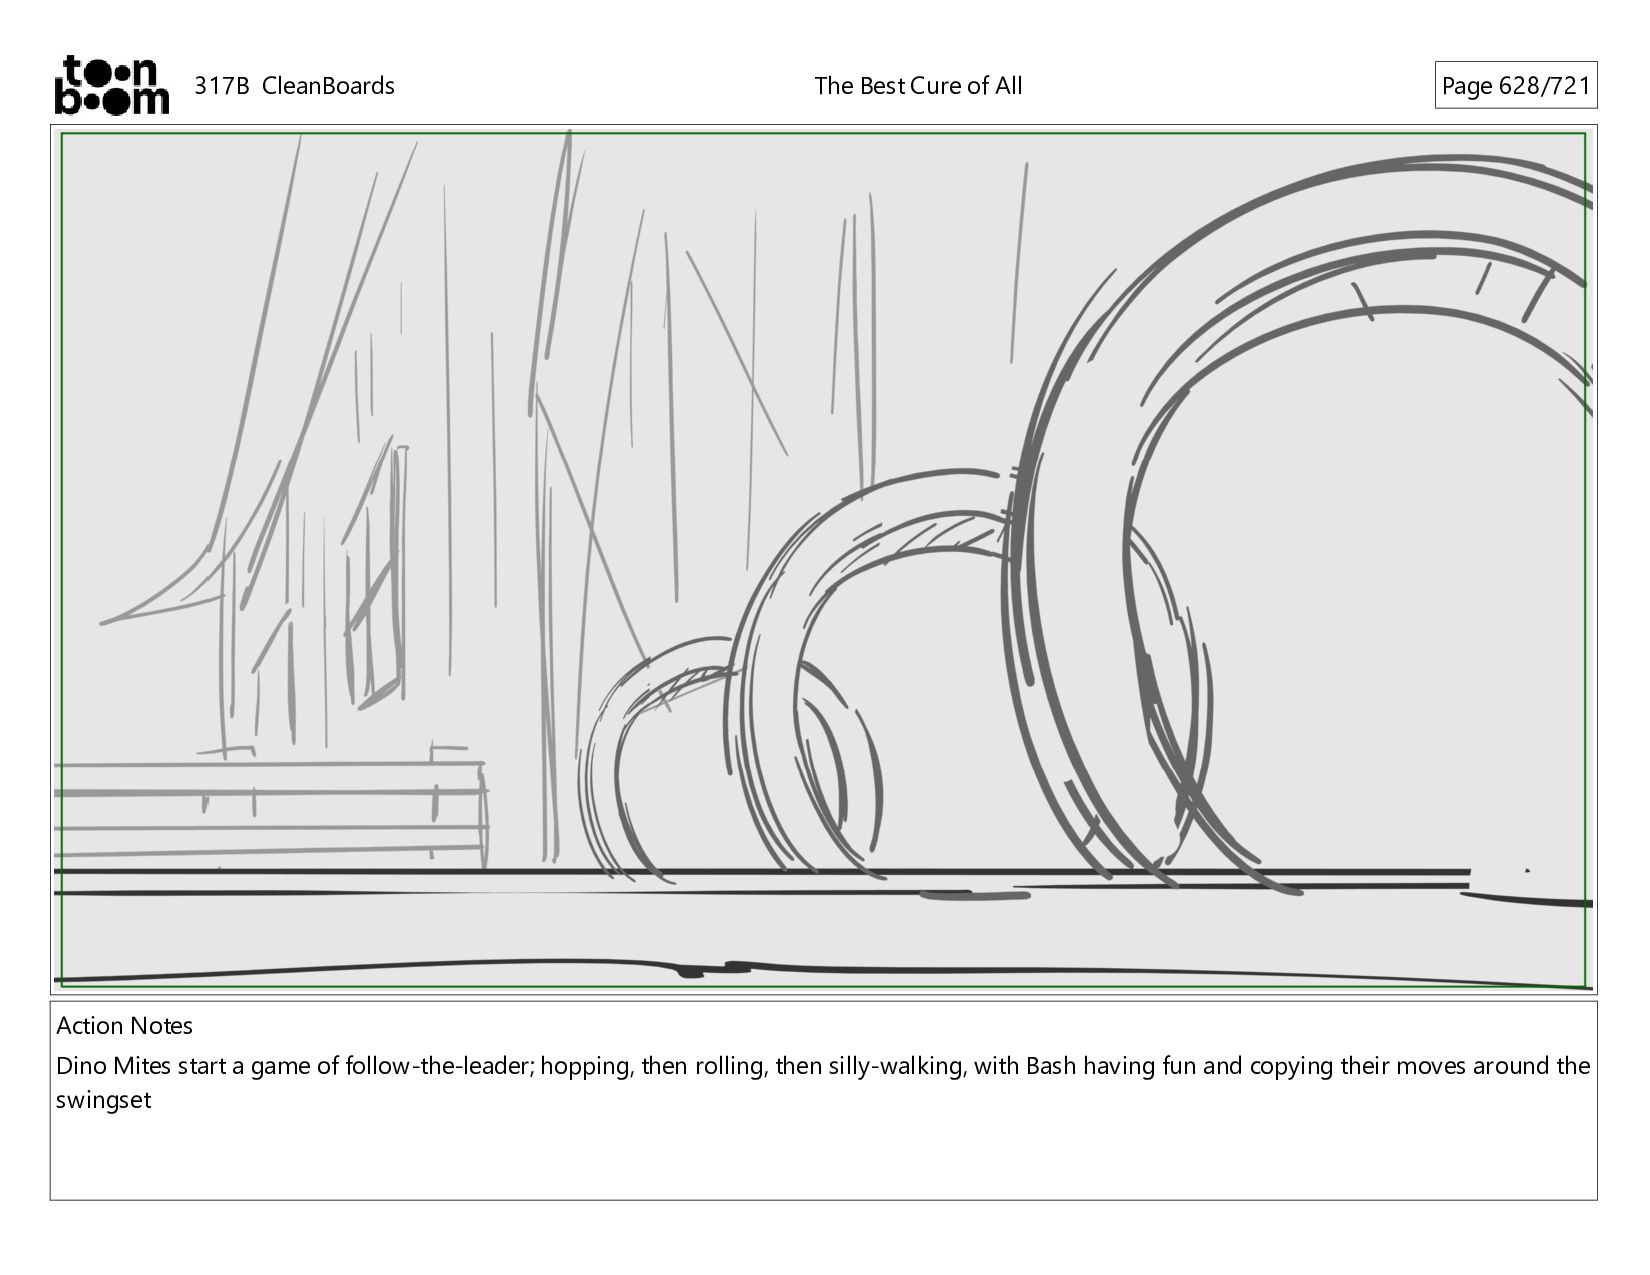Click the title 'The Best Cure of All'

[918, 86]
